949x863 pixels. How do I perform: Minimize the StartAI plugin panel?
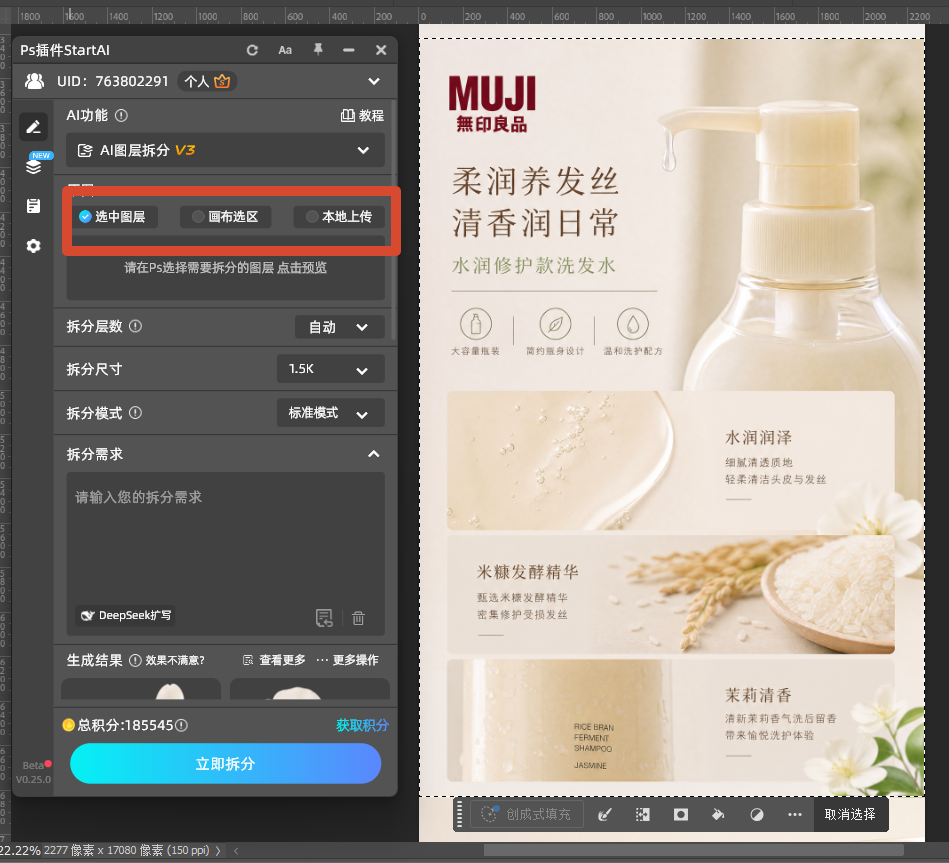click(x=349, y=50)
